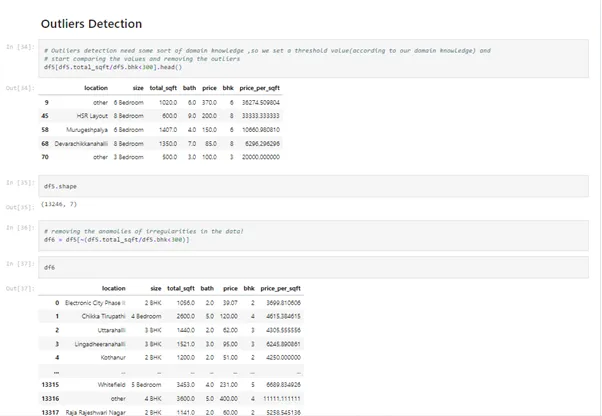Click row index 13315 in df6 output
This screenshot has width=602, height=416.
pyautogui.click(x=50, y=385)
